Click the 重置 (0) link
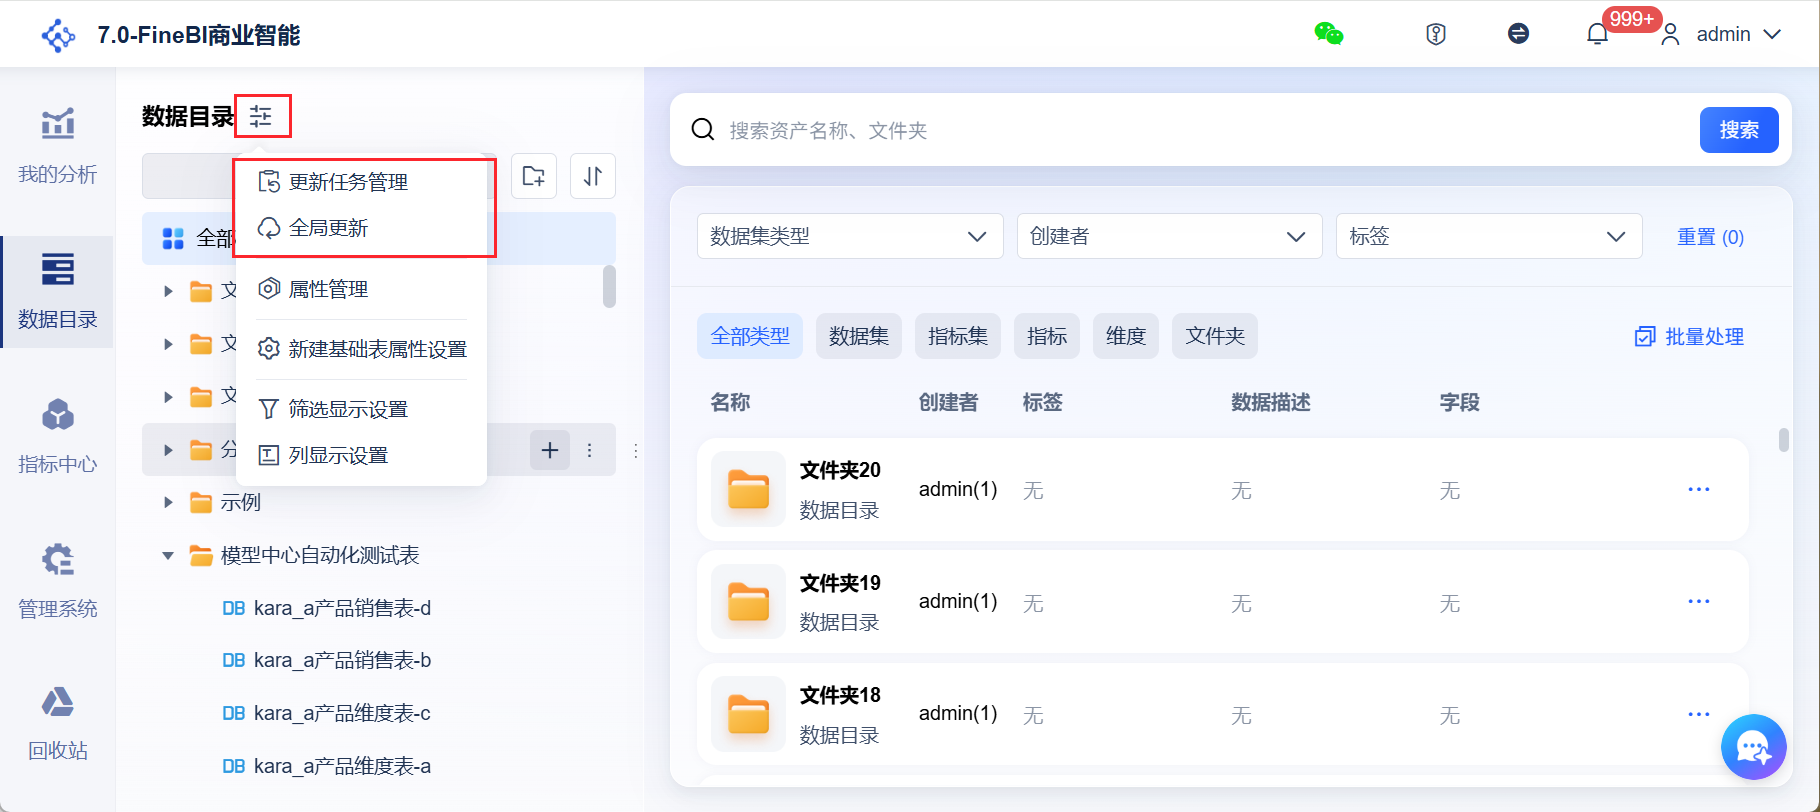This screenshot has width=1820, height=812. click(x=1710, y=237)
